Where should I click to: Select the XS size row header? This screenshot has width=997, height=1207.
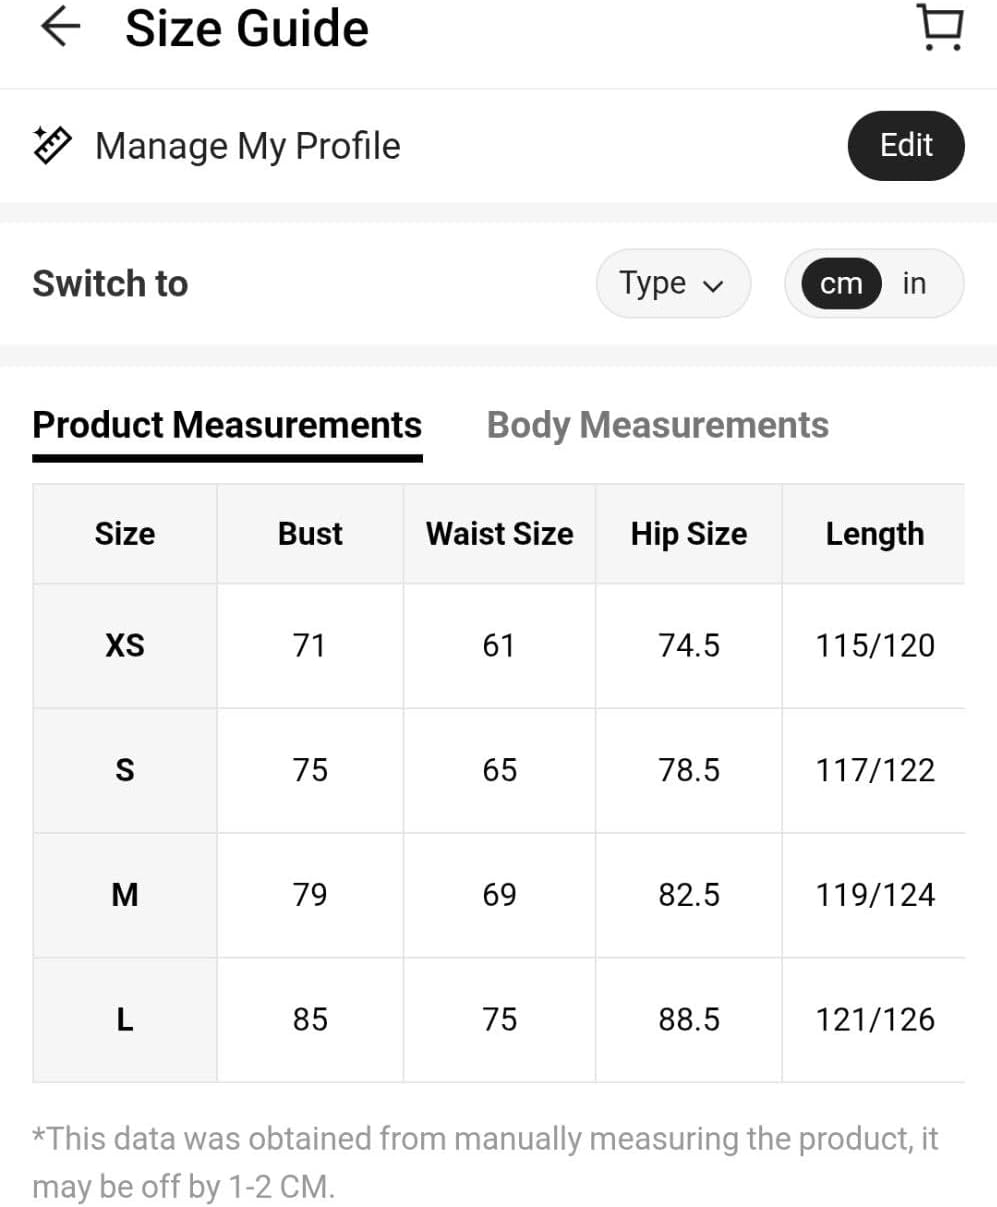click(x=125, y=646)
